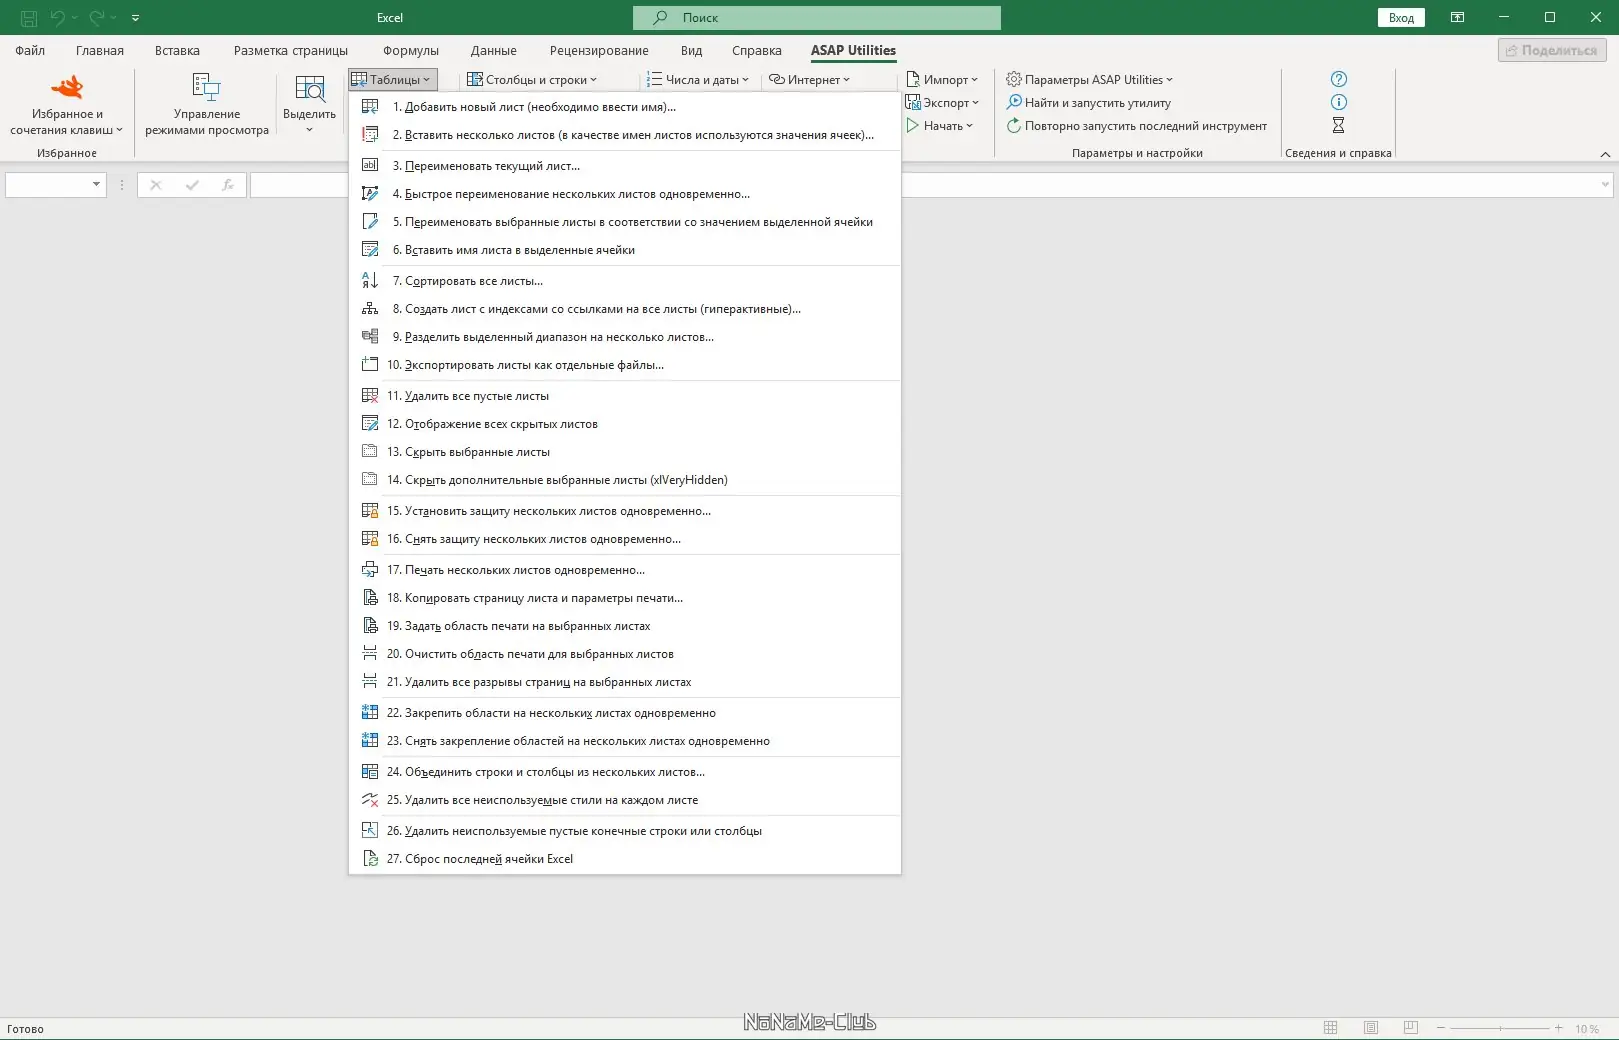This screenshot has width=1619, height=1040.
Task: Open the Импорт dropdown
Action: point(942,80)
